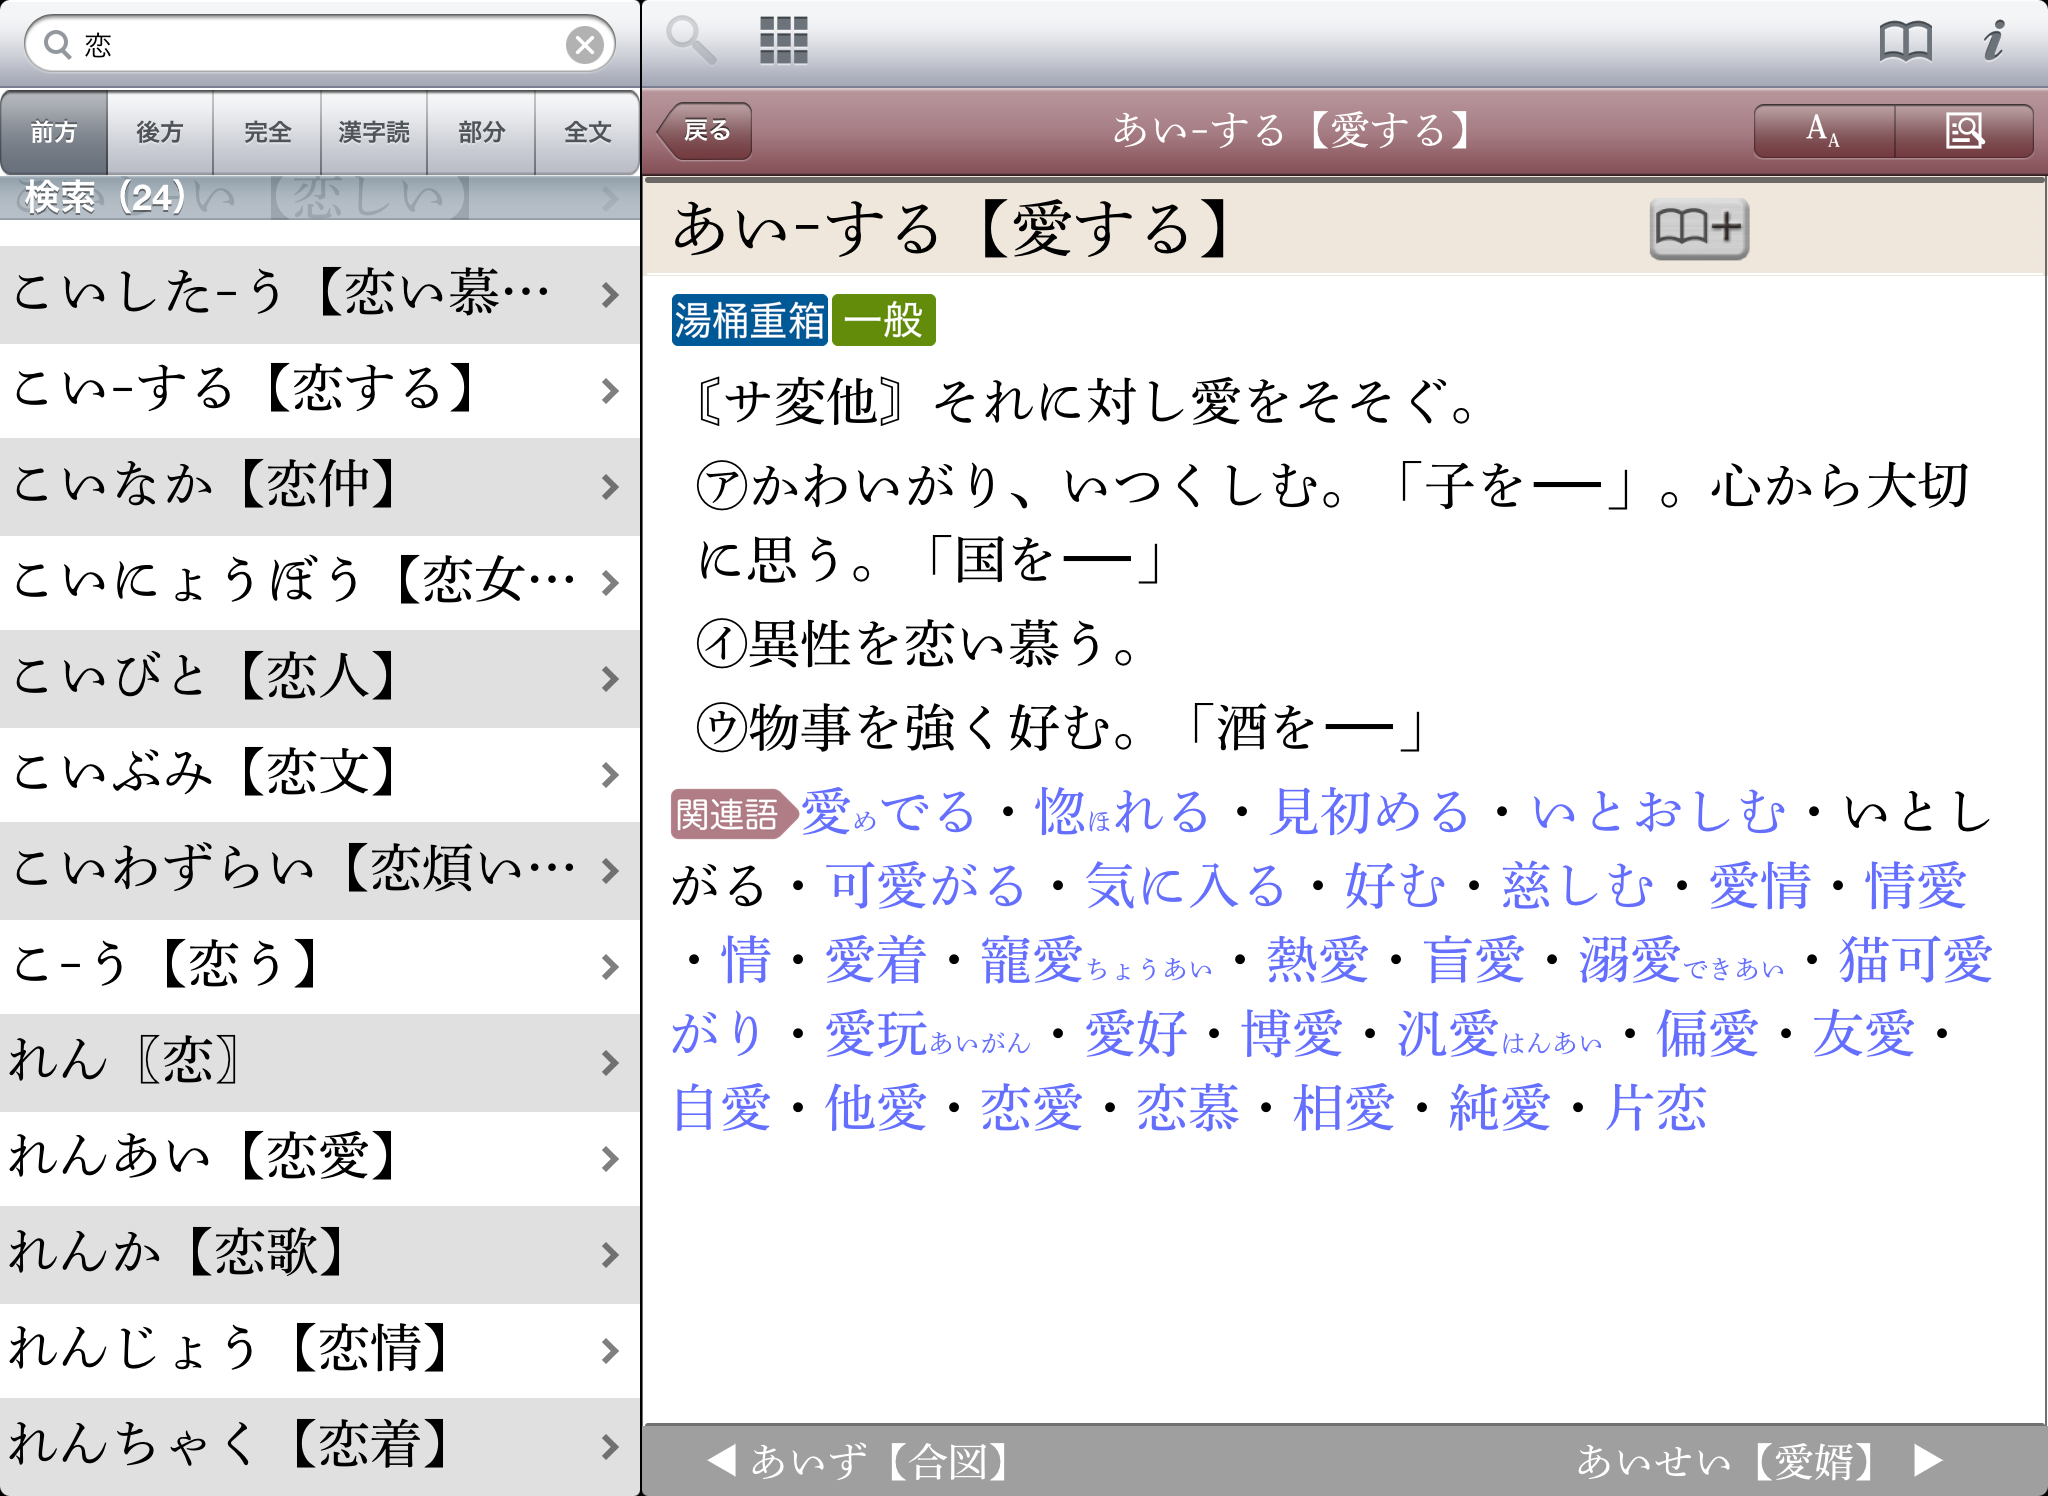Follow the 見初める related word link
This screenshot has width=2048, height=1496.
[x=1369, y=811]
